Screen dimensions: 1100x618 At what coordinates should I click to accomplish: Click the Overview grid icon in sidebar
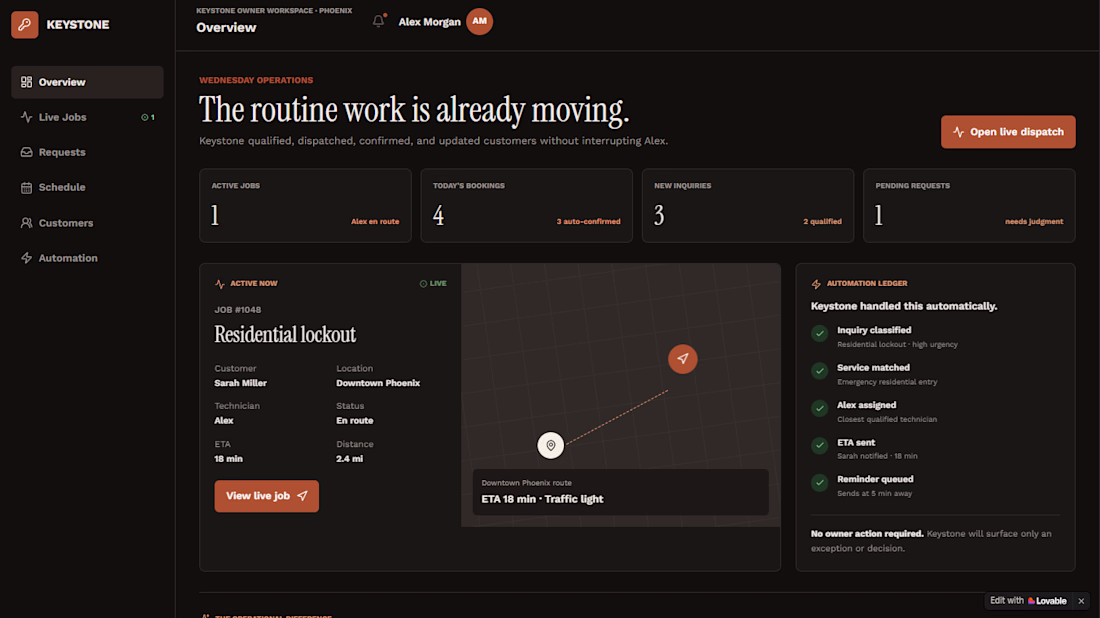coord(27,82)
